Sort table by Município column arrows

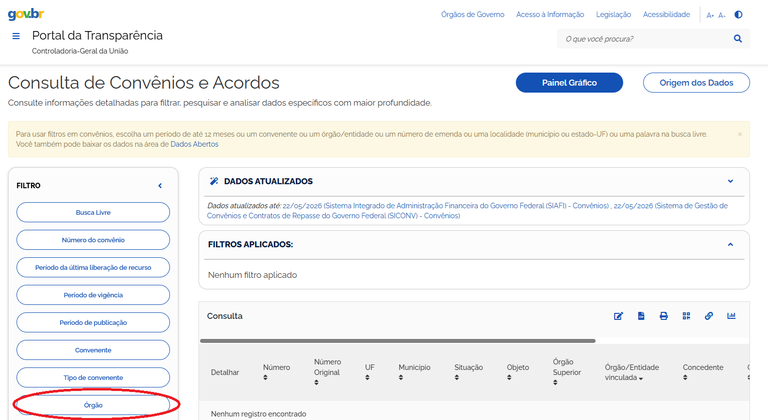click(x=401, y=378)
